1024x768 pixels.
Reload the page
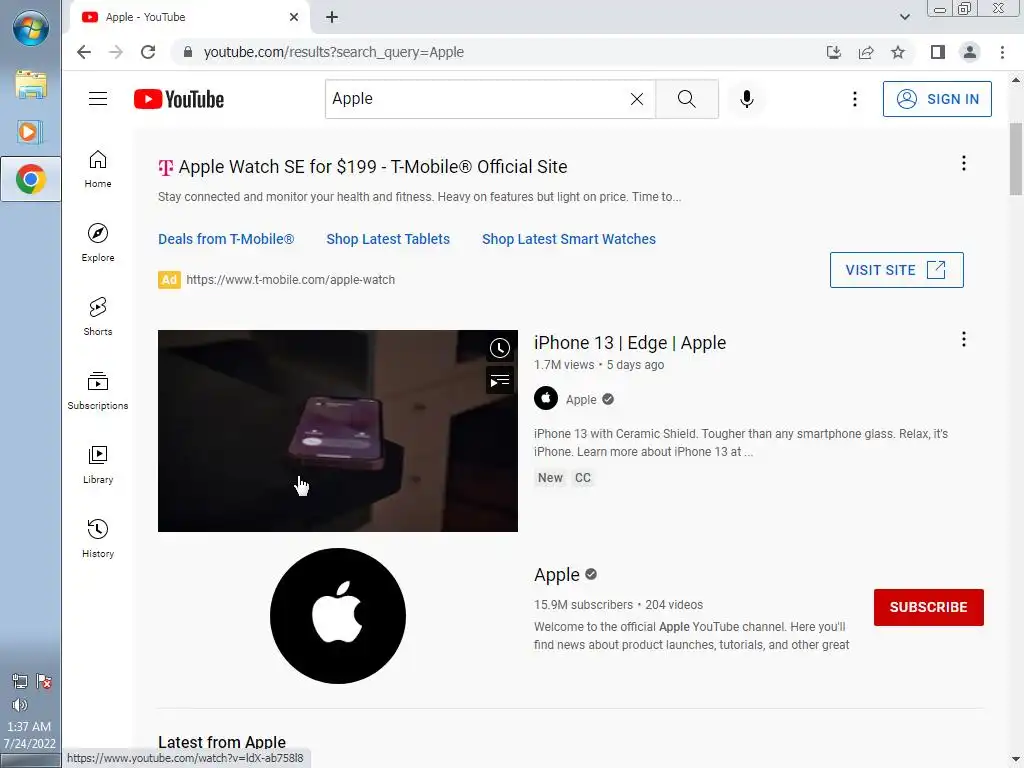coord(148,52)
